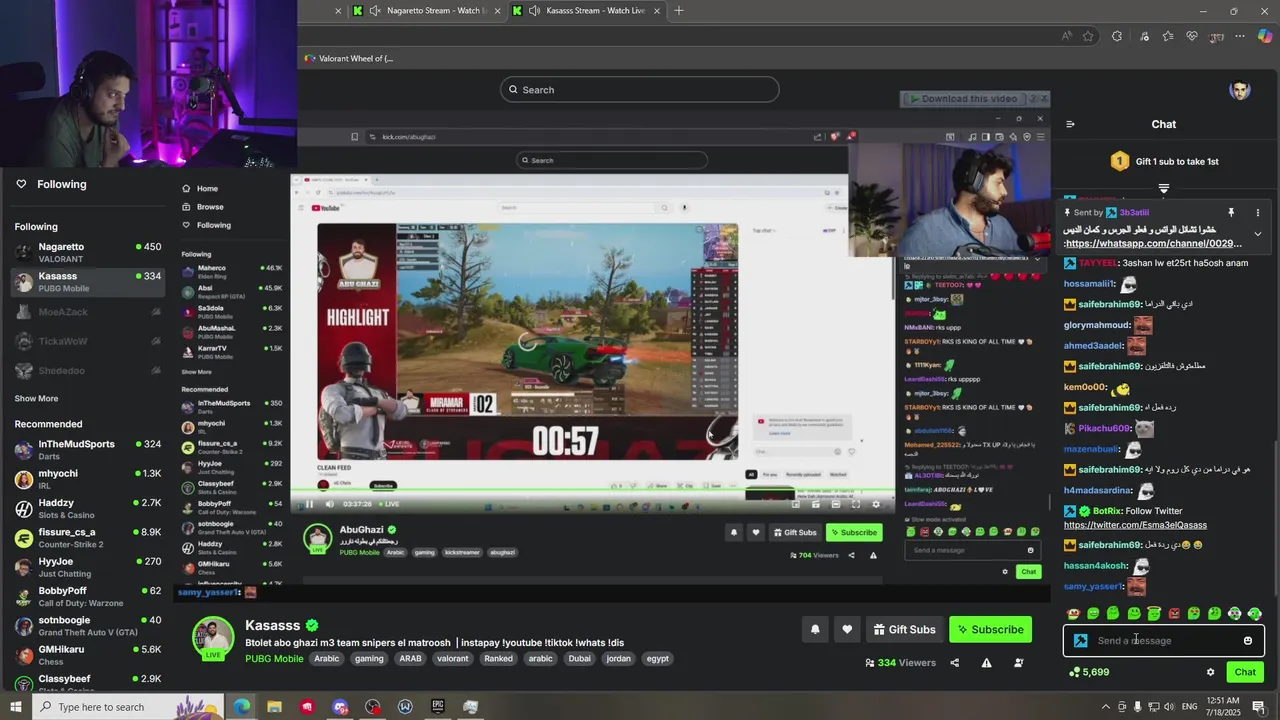Click the Download this video button
Image resolution: width=1280 pixels, height=720 pixels.
[964, 99]
